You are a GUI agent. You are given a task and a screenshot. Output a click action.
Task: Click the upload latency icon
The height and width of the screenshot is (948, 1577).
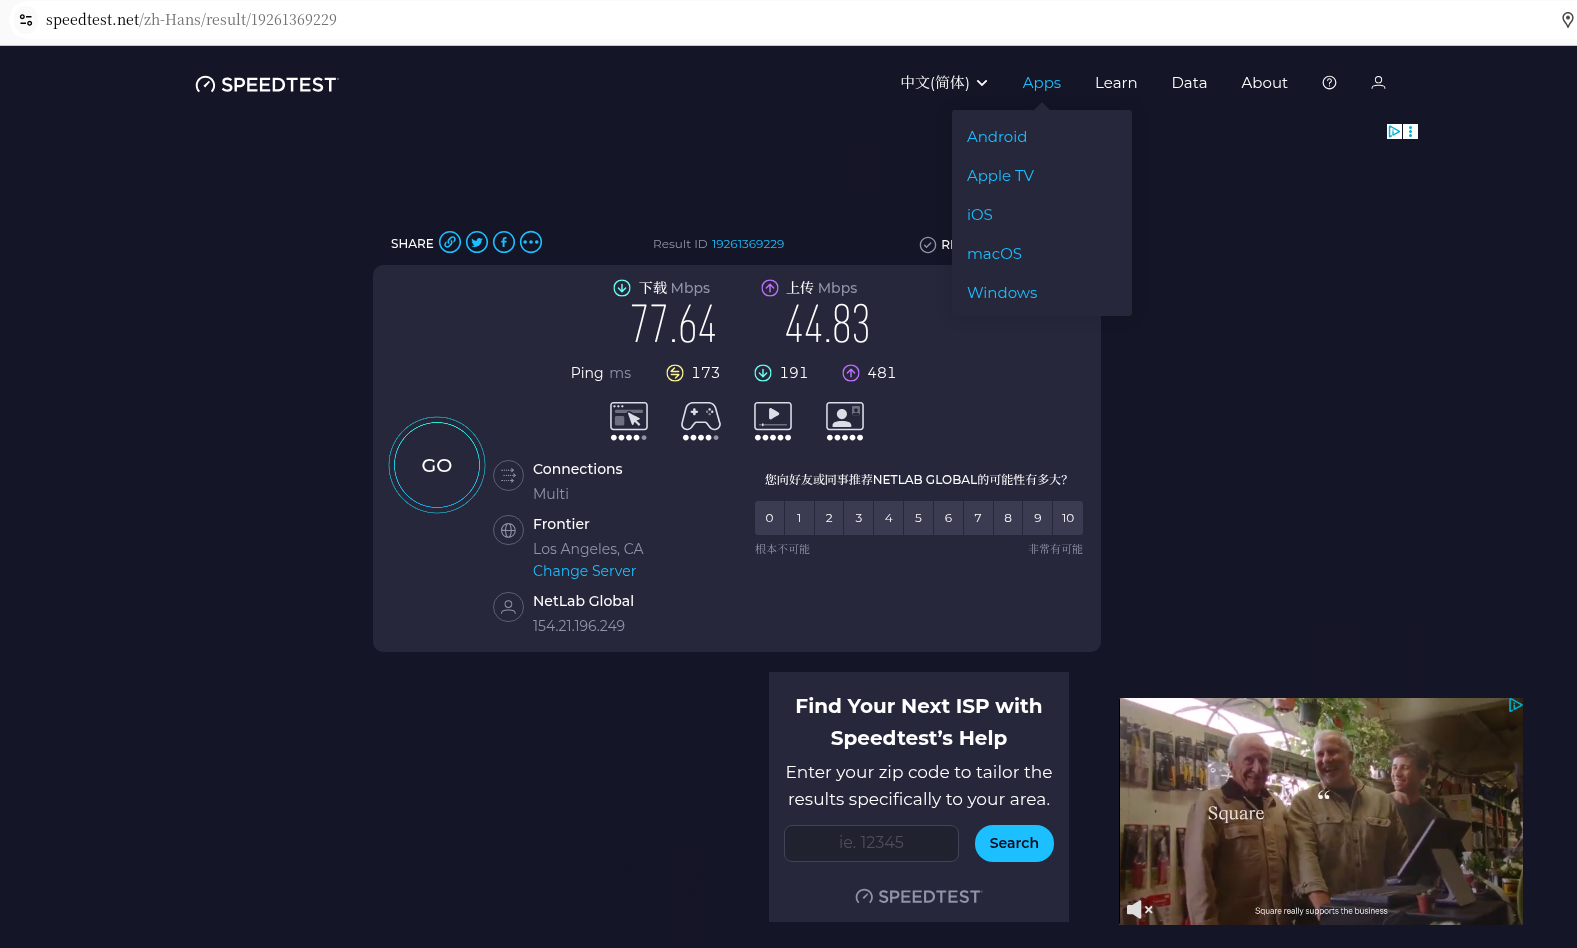tap(851, 373)
